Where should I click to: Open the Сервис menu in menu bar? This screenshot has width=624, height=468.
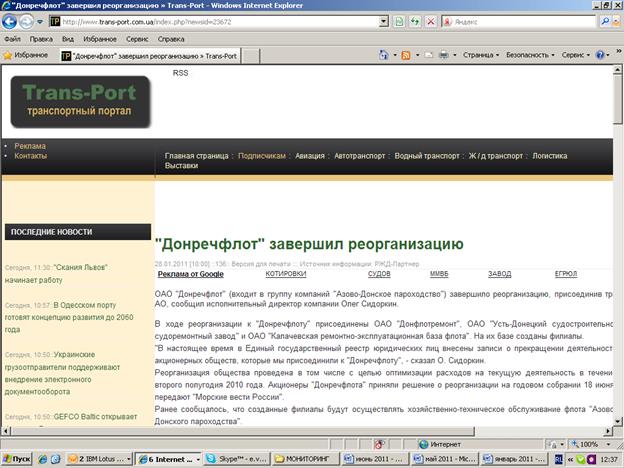click(137, 39)
